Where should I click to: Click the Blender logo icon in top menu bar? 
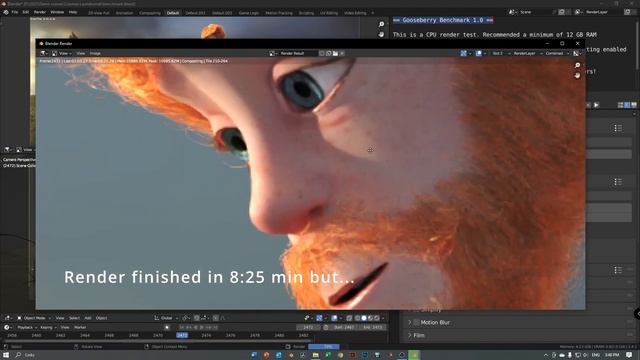click(6, 12)
